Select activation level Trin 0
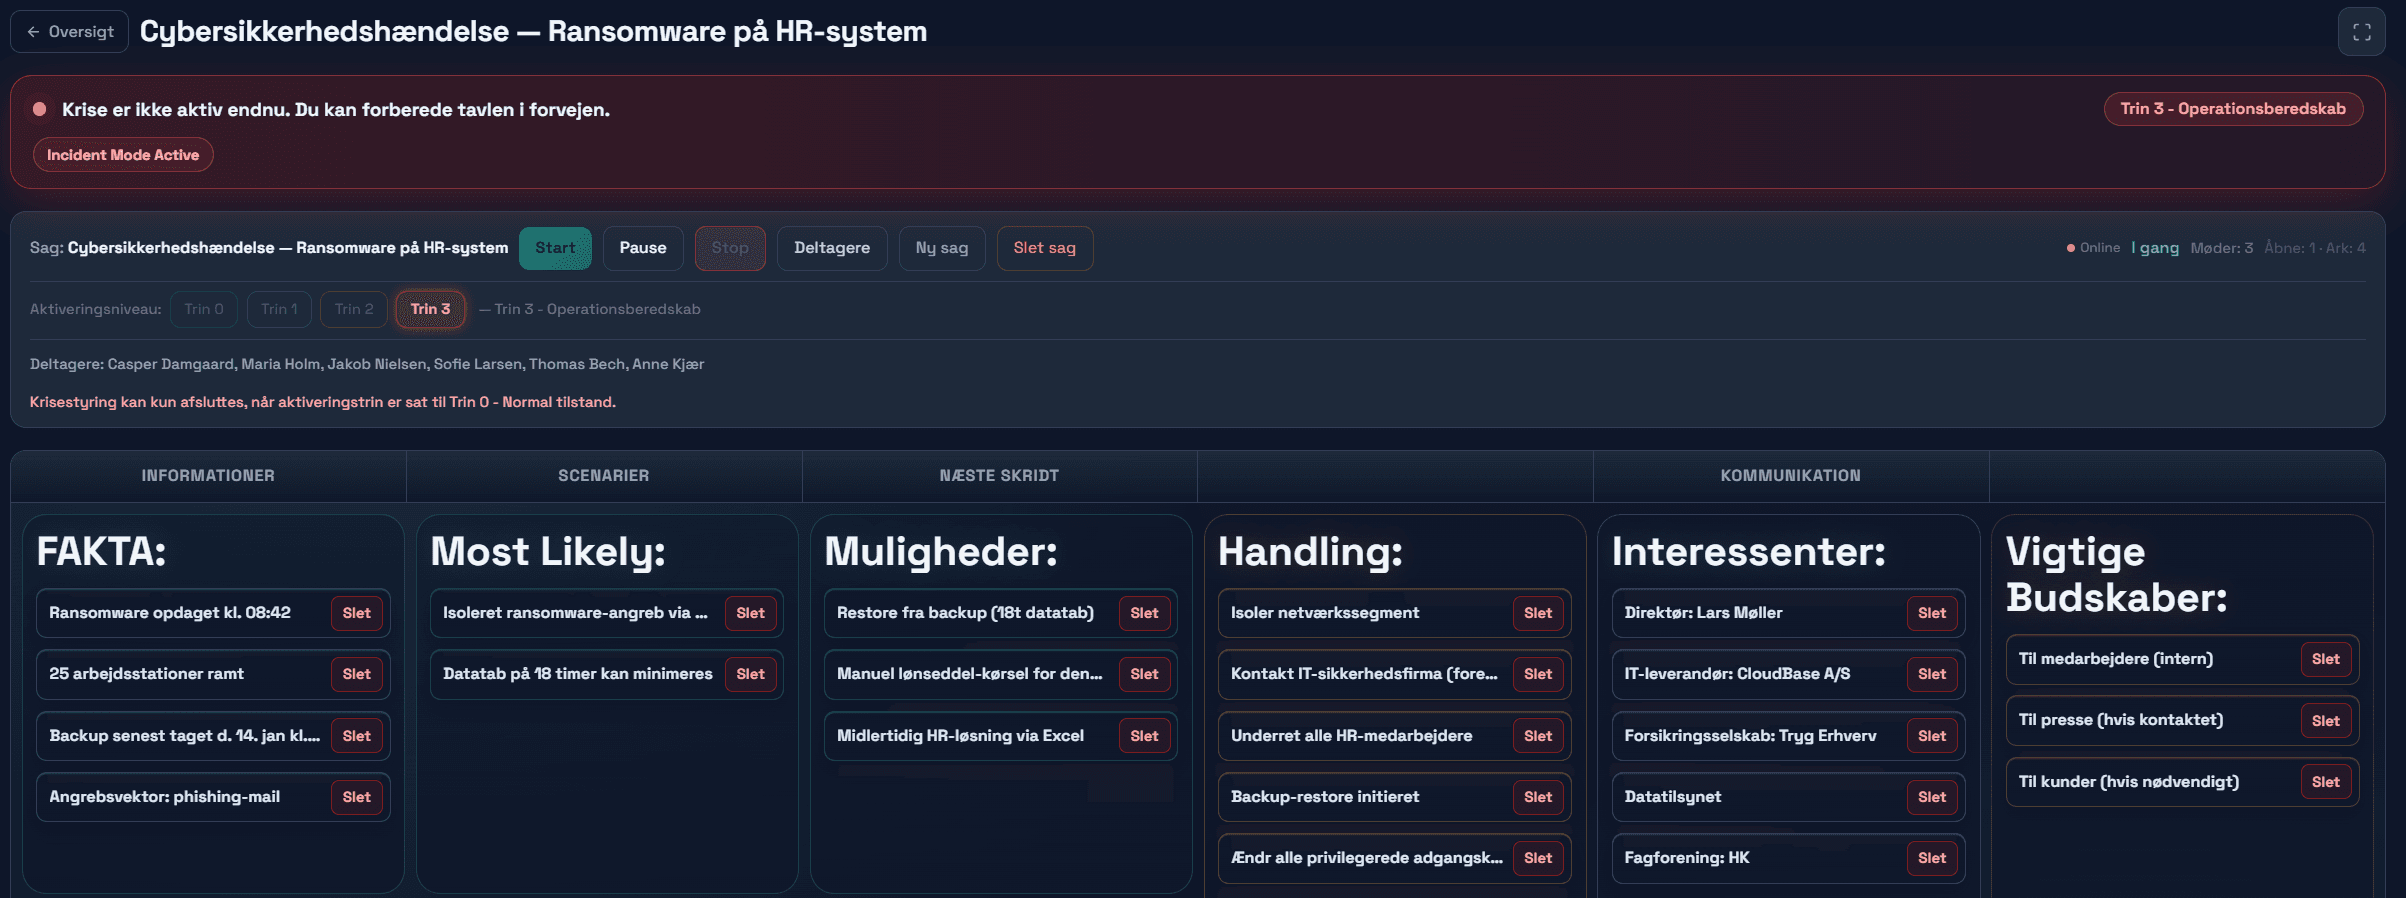 tap(204, 309)
